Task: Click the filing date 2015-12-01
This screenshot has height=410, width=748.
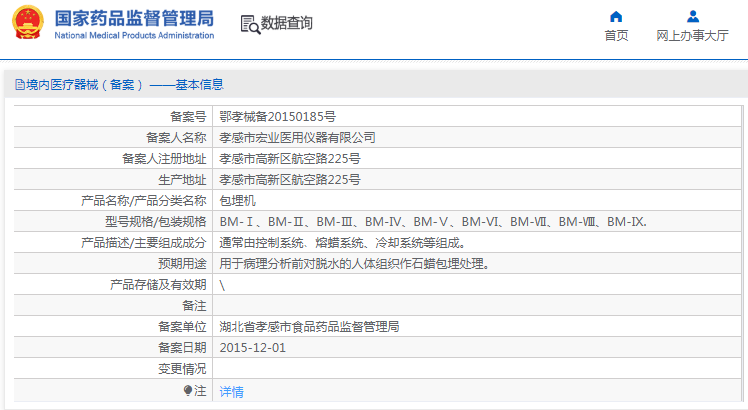Action: point(252,348)
